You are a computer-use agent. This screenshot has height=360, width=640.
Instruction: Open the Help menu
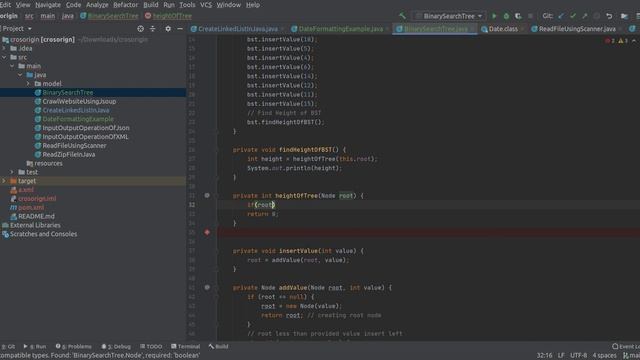pyautogui.click(x=253, y=5)
